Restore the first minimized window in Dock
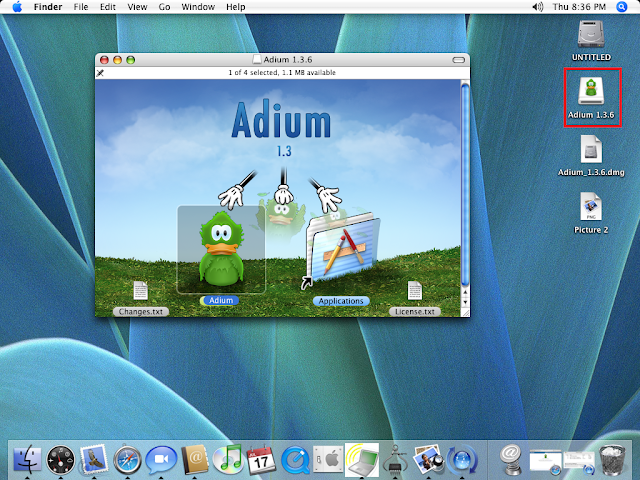 pyautogui.click(x=546, y=461)
